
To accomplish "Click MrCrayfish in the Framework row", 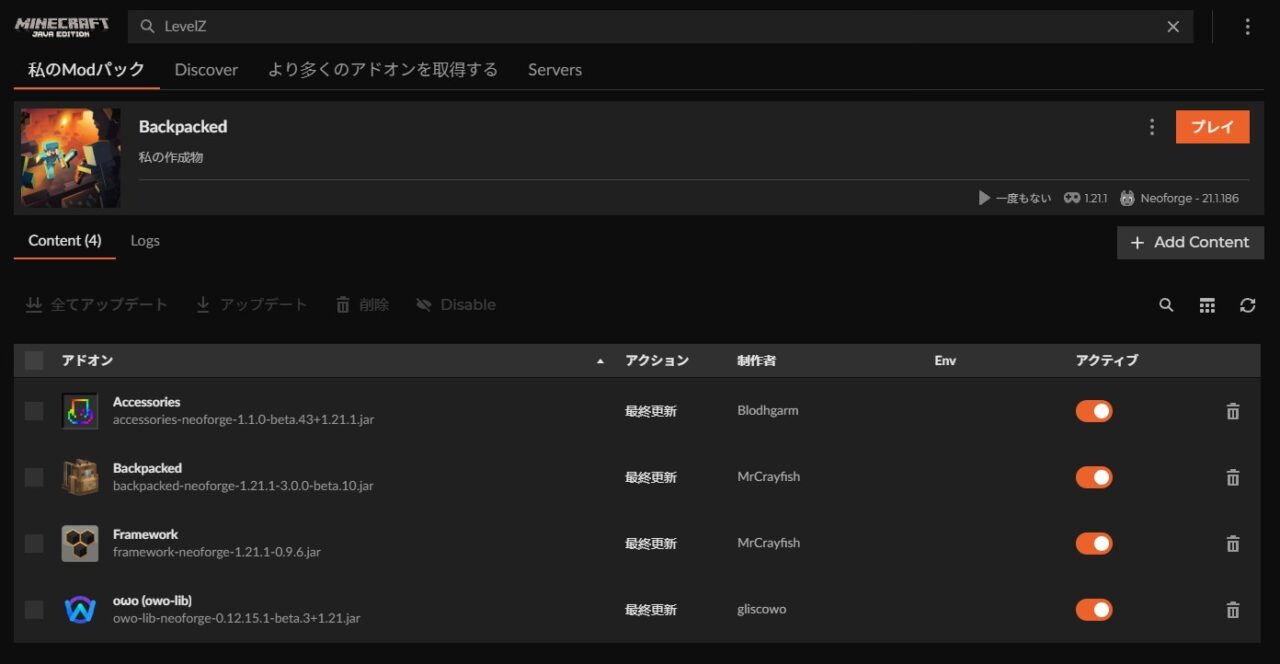I will click(x=769, y=543).
